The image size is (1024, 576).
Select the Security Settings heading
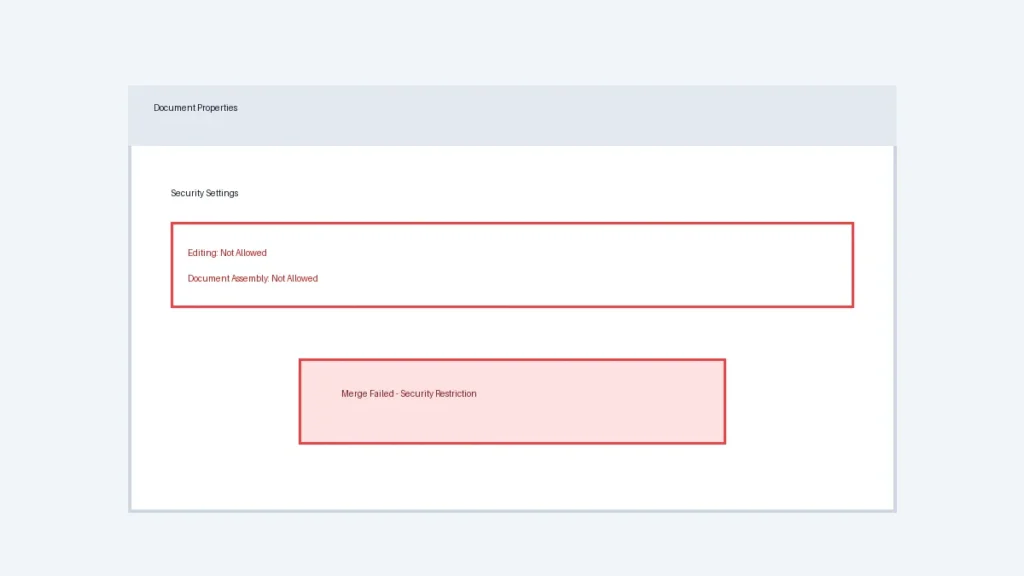coord(204,193)
